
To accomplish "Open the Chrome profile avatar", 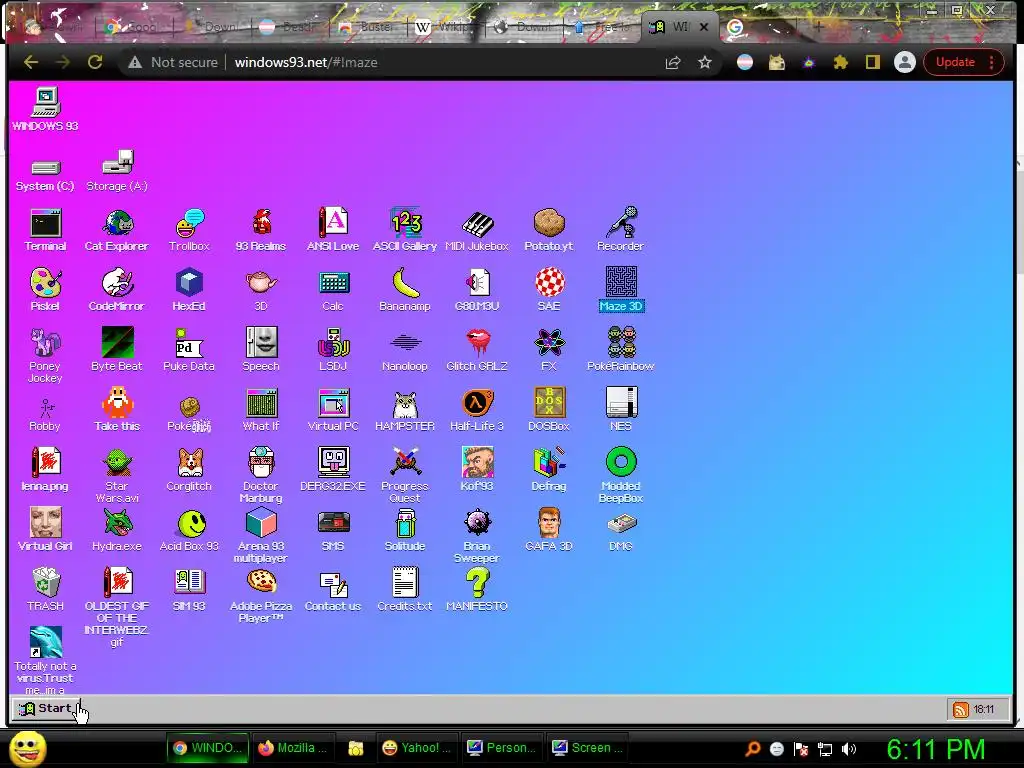I will click(x=904, y=62).
